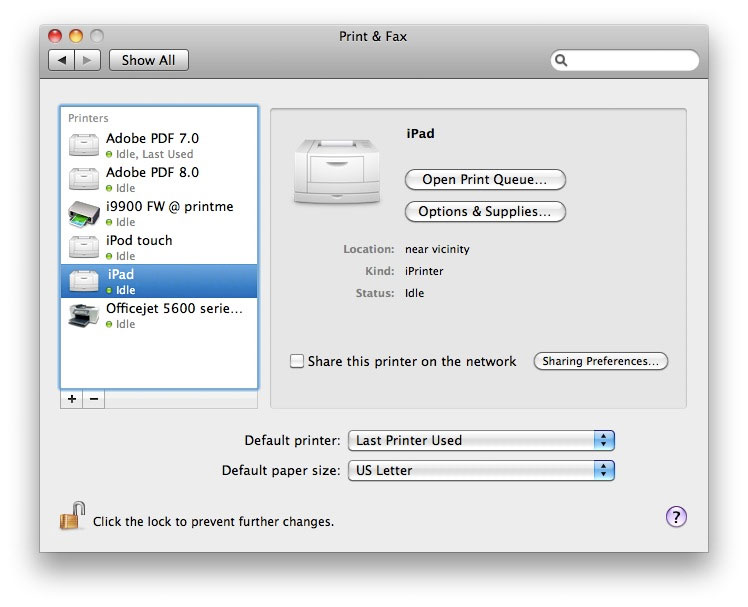748x607 pixels.
Task: Select the Officejet 5600 series printer icon
Action: (x=84, y=315)
